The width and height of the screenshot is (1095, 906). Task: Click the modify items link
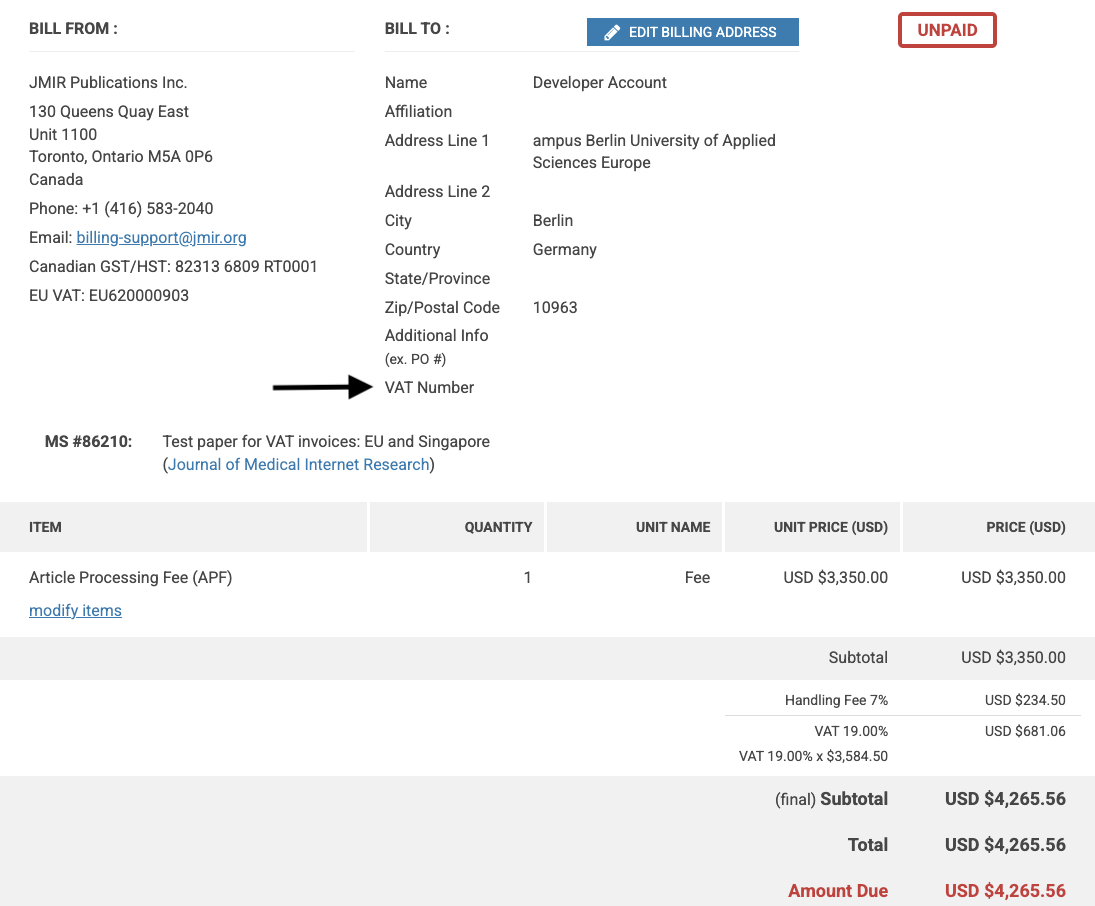click(75, 611)
